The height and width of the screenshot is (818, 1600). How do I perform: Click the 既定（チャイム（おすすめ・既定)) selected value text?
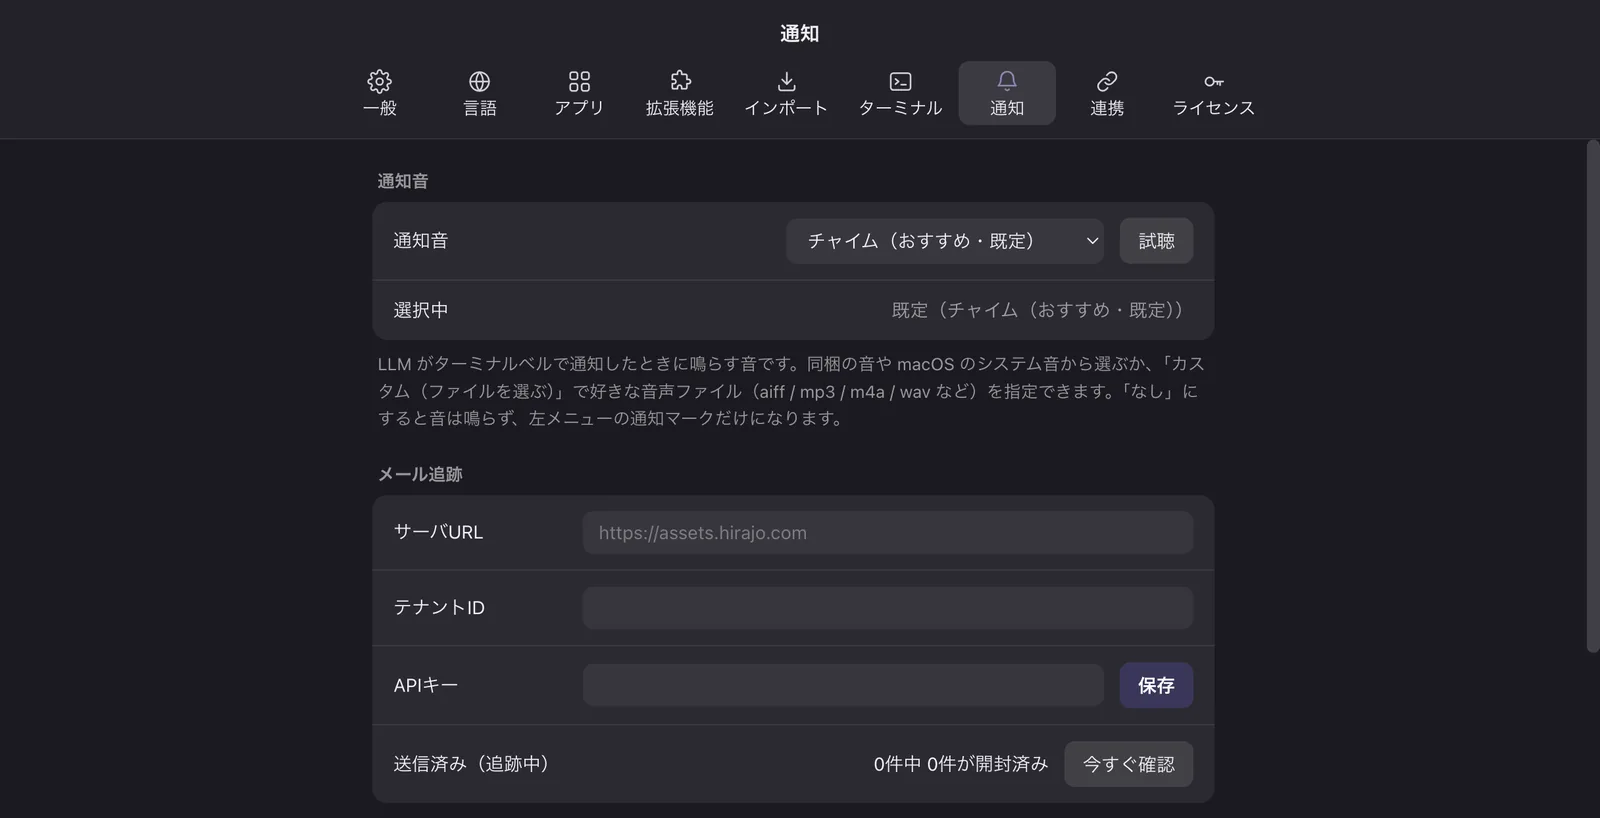1037,310
